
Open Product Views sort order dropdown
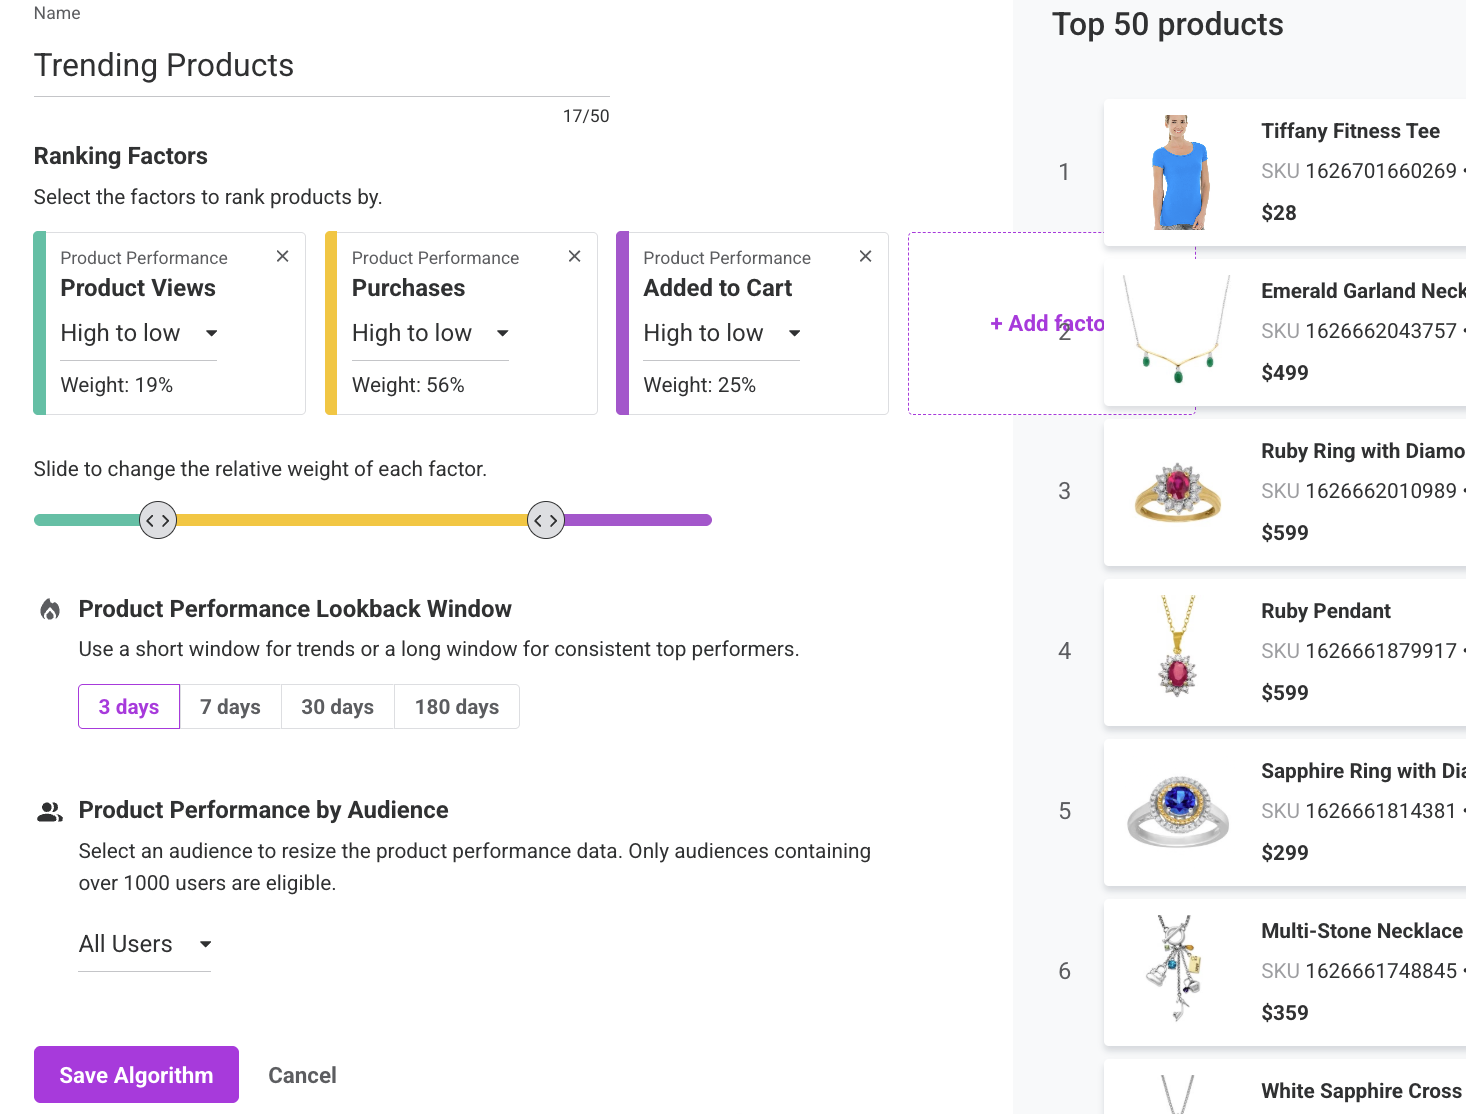[139, 334]
